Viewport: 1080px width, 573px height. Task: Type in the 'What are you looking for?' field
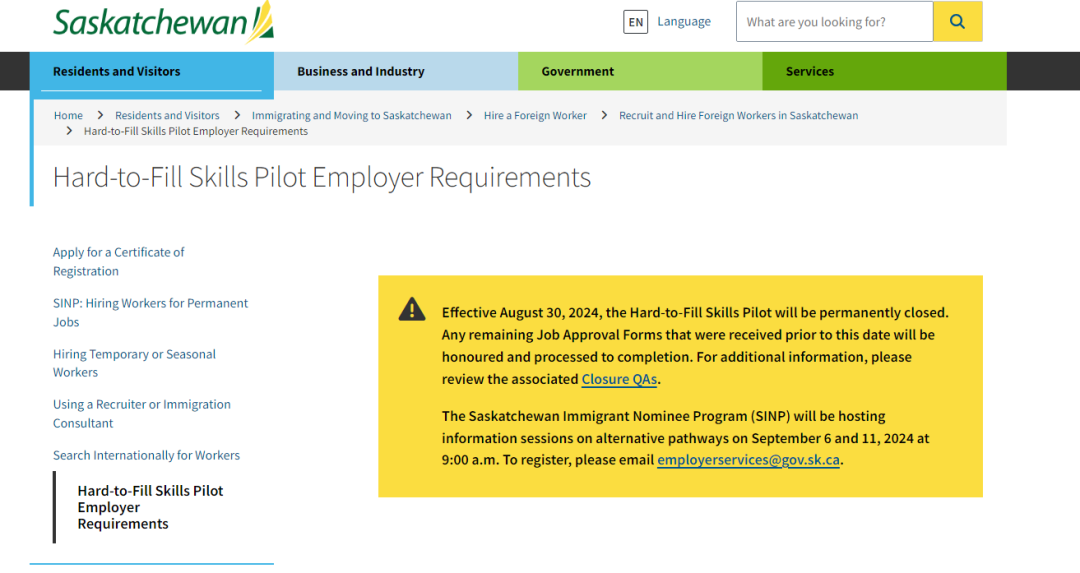(834, 22)
